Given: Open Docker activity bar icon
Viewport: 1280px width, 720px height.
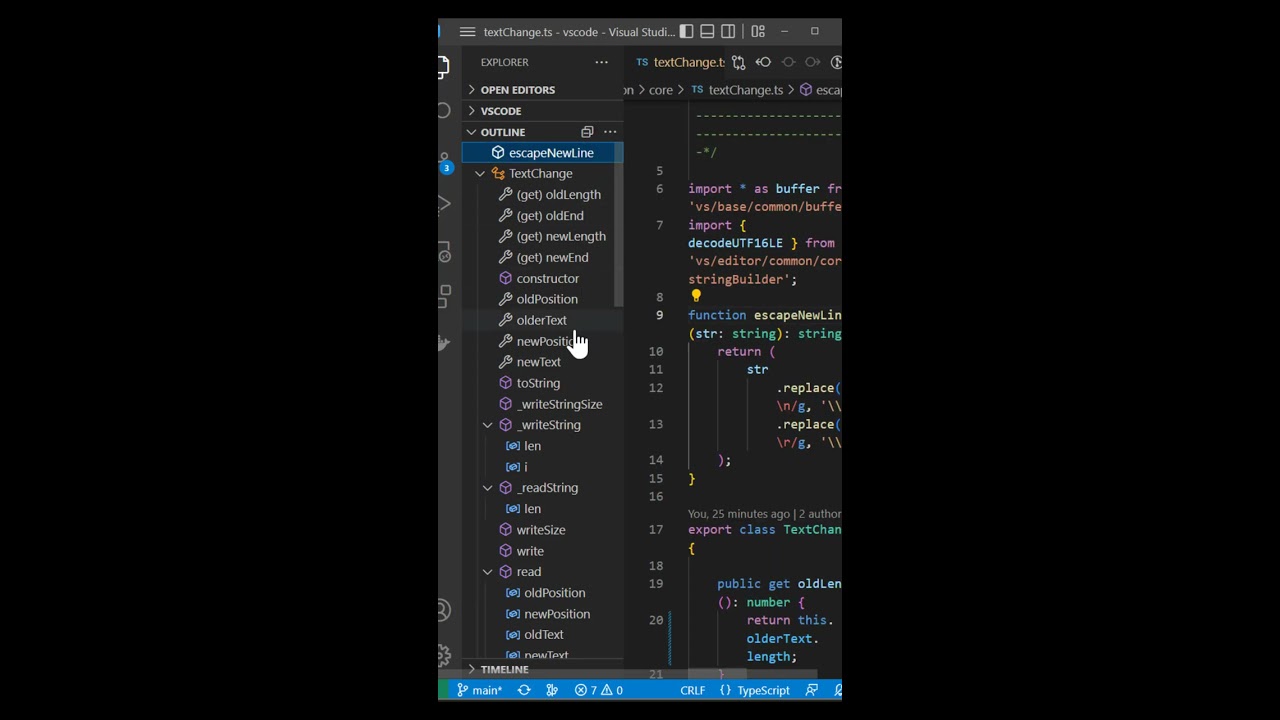Looking at the screenshot, I should point(445,343).
